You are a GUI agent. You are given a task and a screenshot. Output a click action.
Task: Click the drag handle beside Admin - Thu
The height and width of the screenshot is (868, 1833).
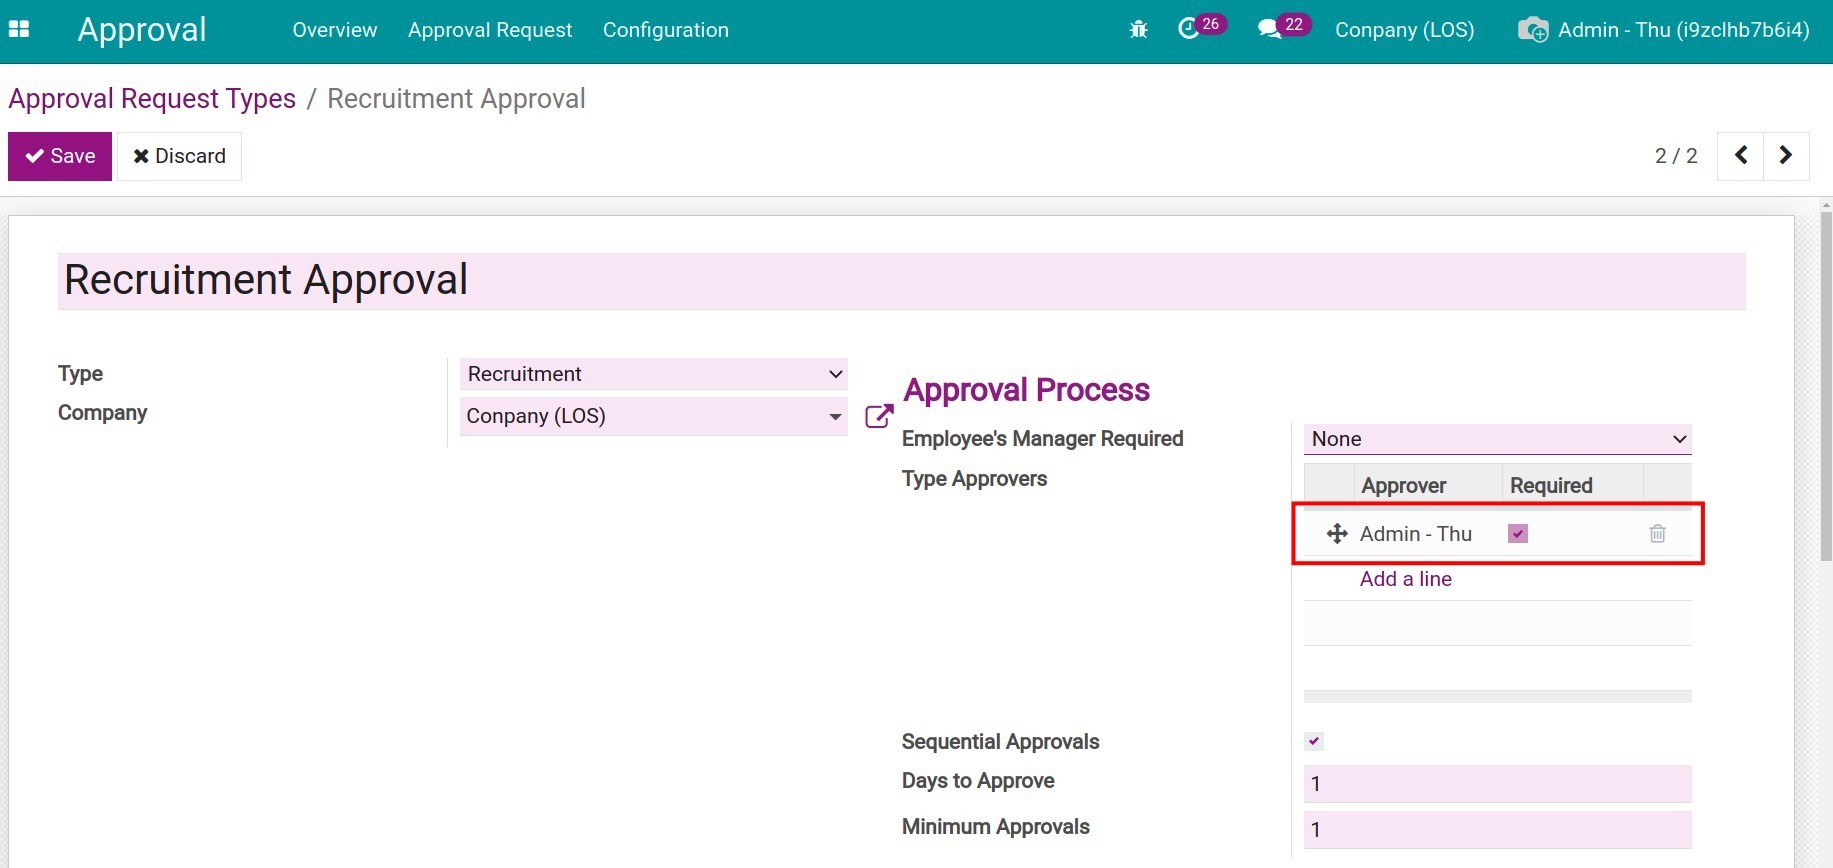click(x=1337, y=534)
